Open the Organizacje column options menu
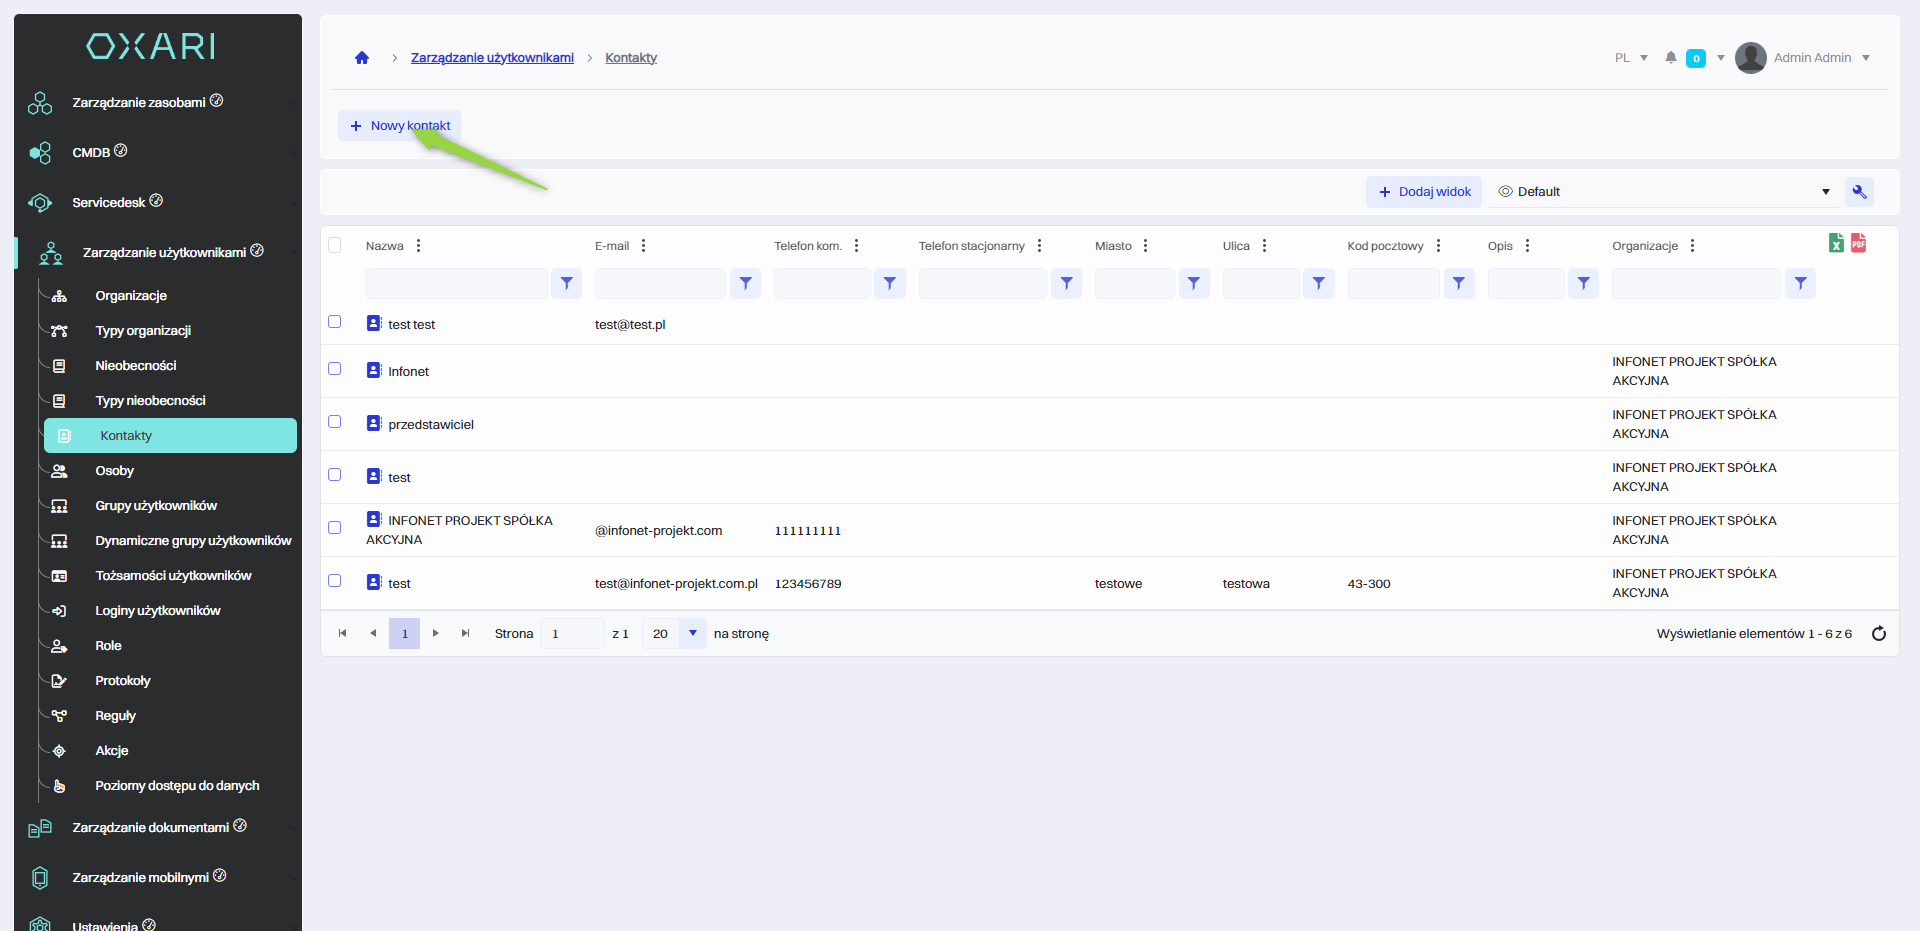The image size is (1920, 931). [1692, 246]
